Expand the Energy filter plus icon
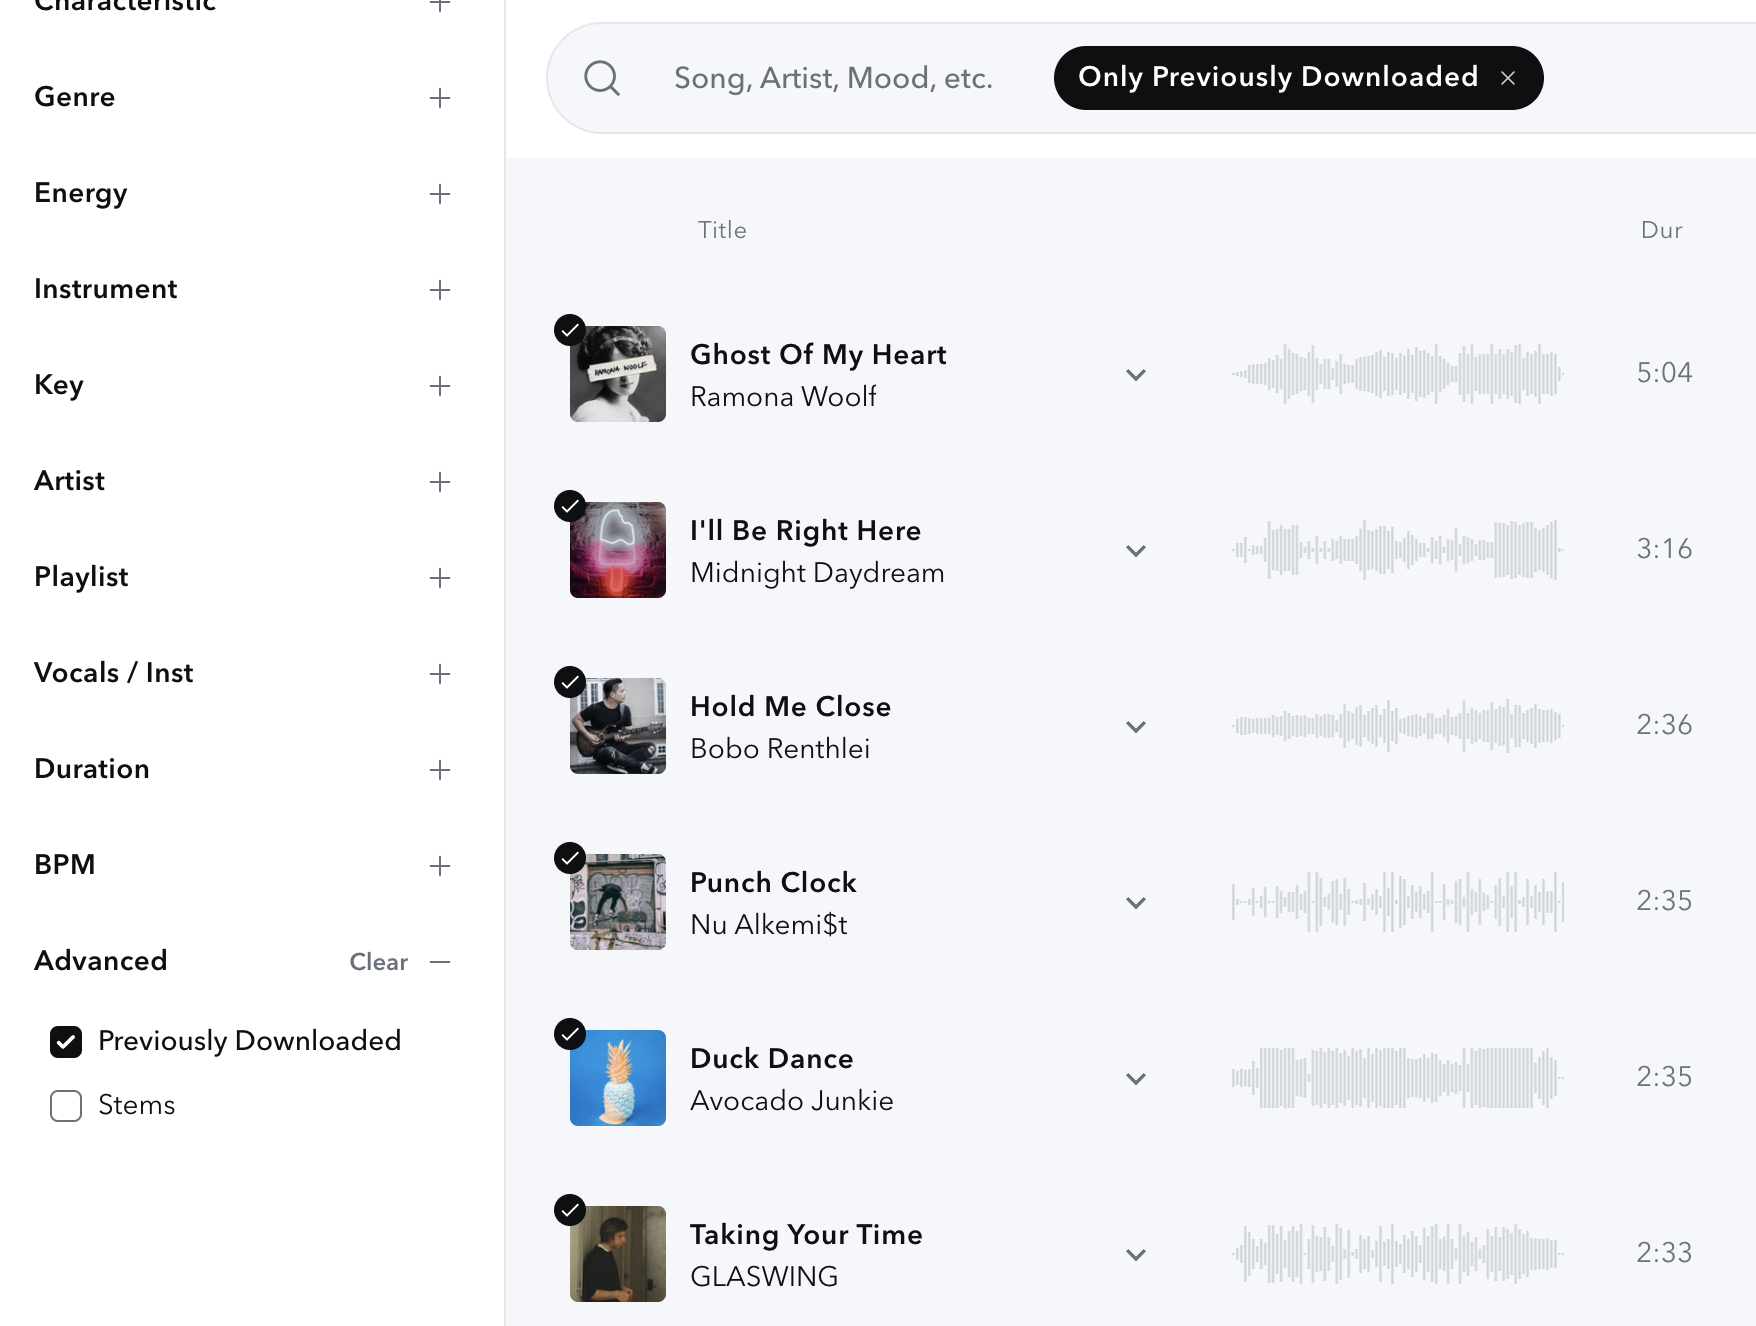The image size is (1756, 1326). [440, 194]
